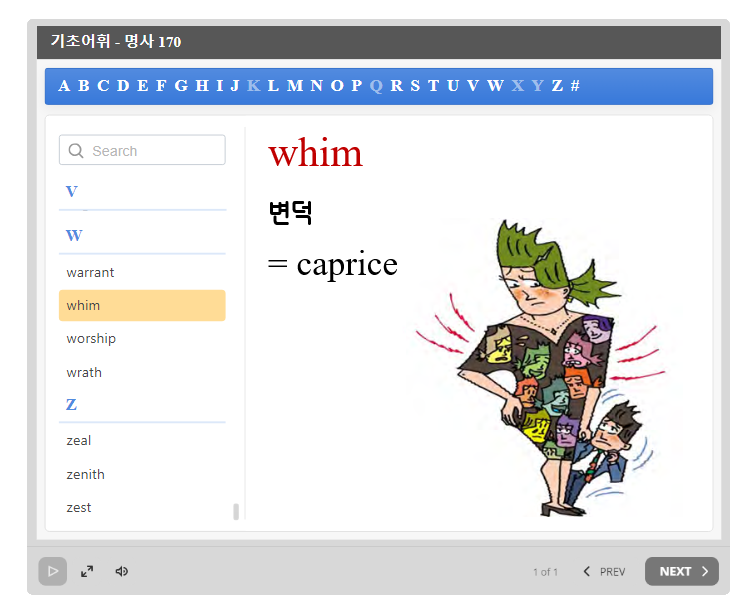Click the play button icon
753x616 pixels.
(x=52, y=571)
